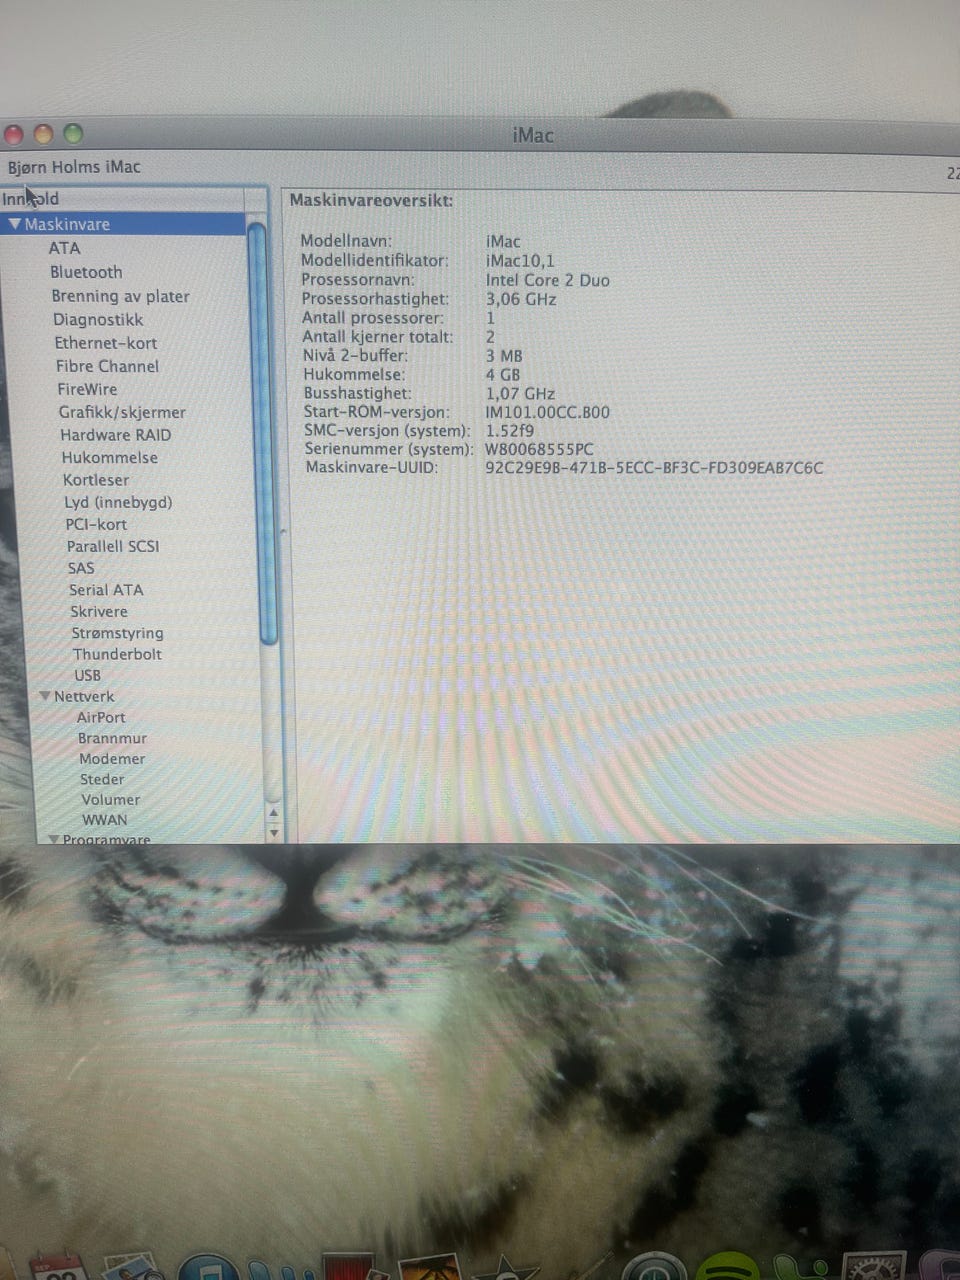Choose Ethernet-kort from the list
Viewport: 960px width, 1280px height.
(105, 343)
